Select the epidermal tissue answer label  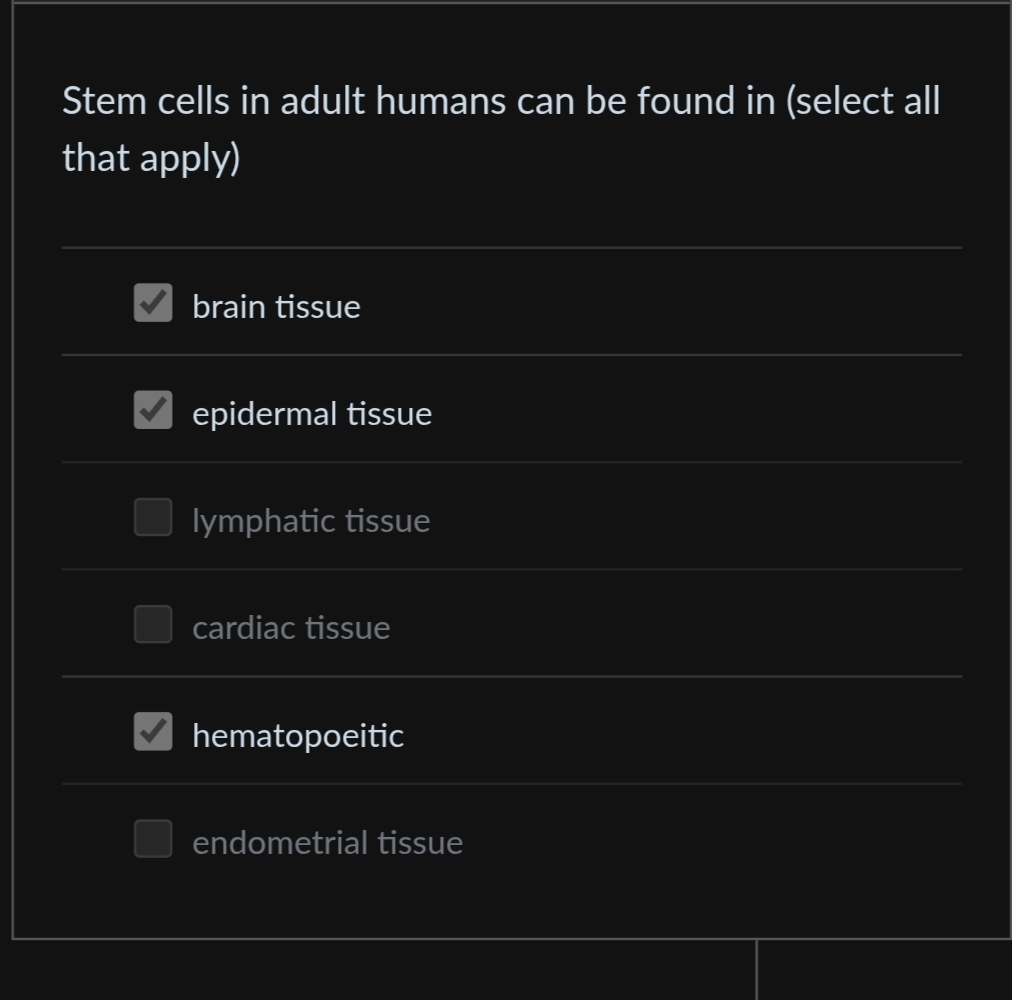[312, 413]
